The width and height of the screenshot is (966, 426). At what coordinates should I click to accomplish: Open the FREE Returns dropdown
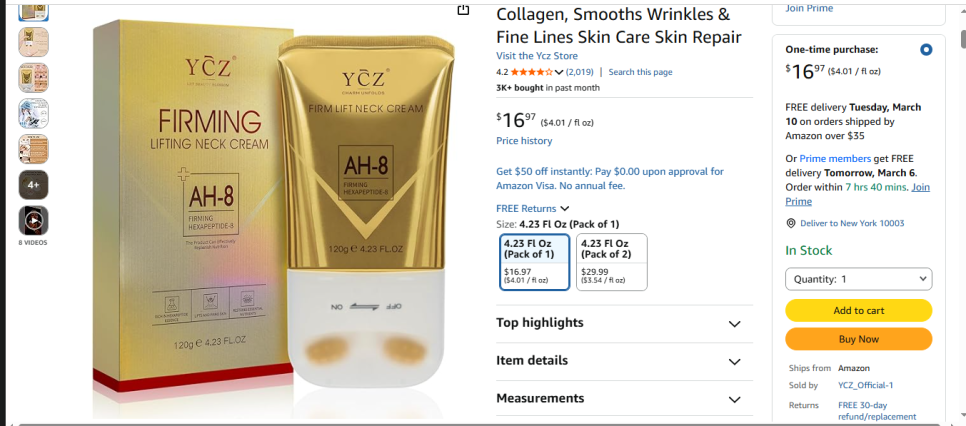click(532, 208)
